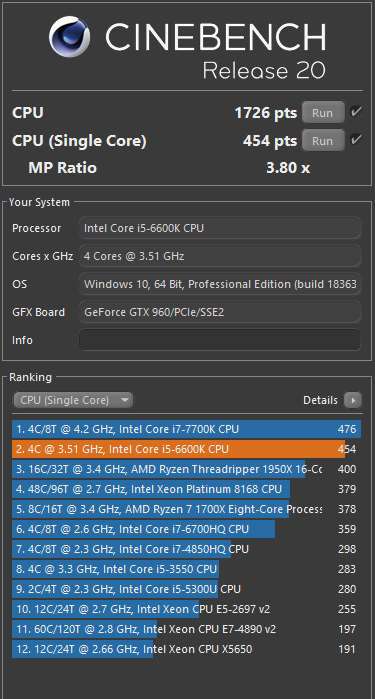Select ranking row Intel Xeon Platinum 8168

point(186,489)
